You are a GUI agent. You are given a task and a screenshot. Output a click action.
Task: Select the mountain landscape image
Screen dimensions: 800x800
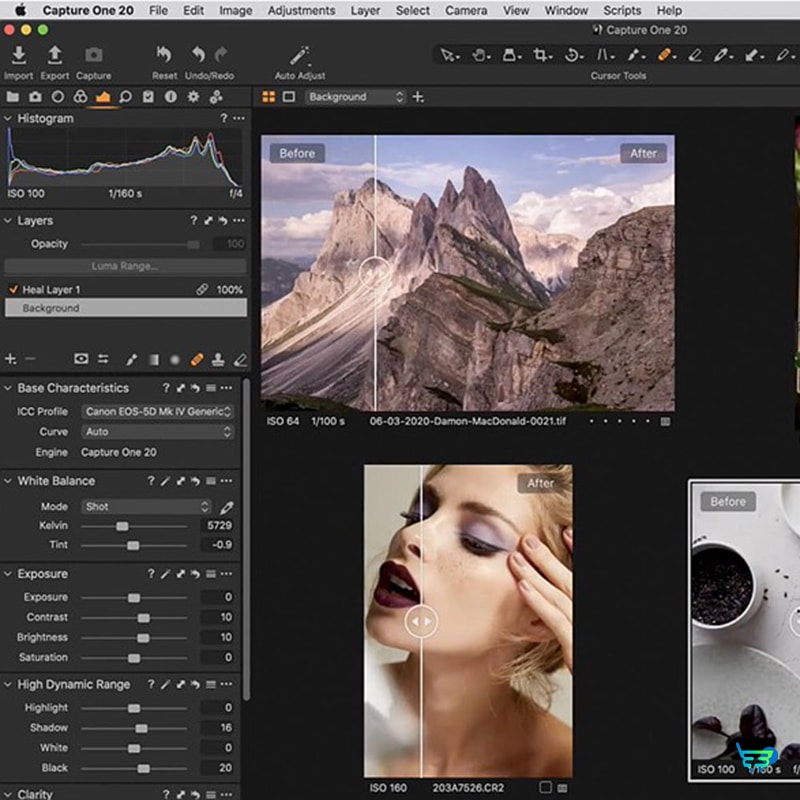coord(467,273)
